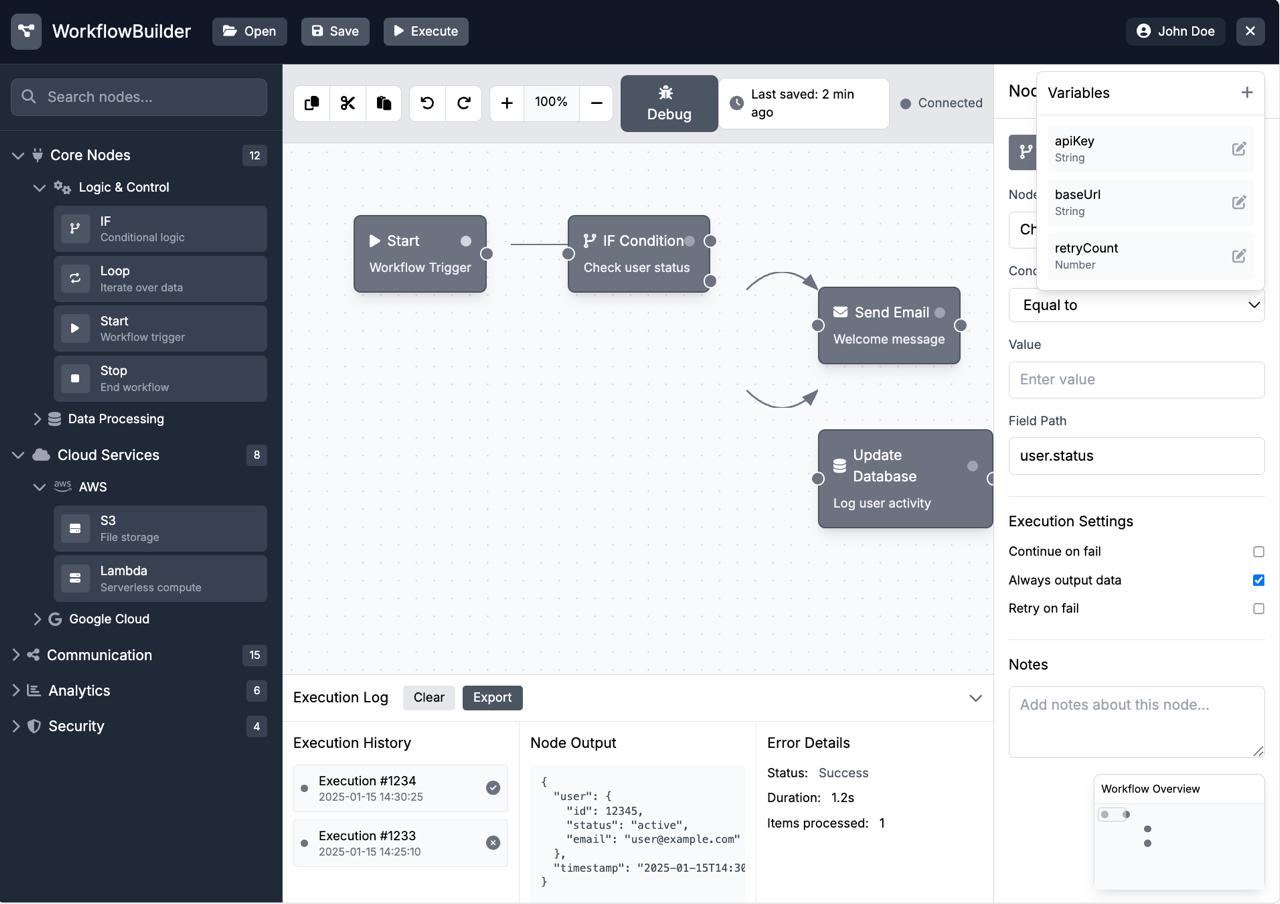
Task: Open the Equal to condition dropdown
Action: point(1136,305)
